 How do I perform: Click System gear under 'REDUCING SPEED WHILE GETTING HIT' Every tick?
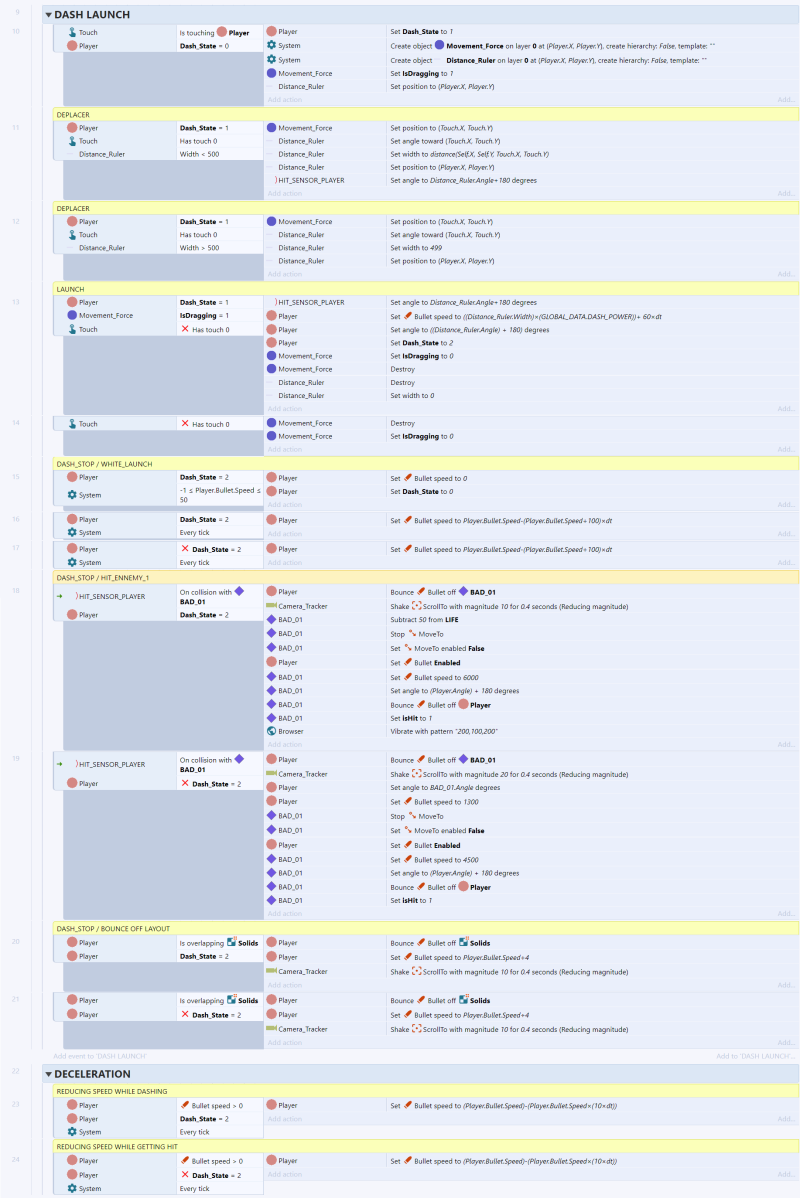point(72,1188)
